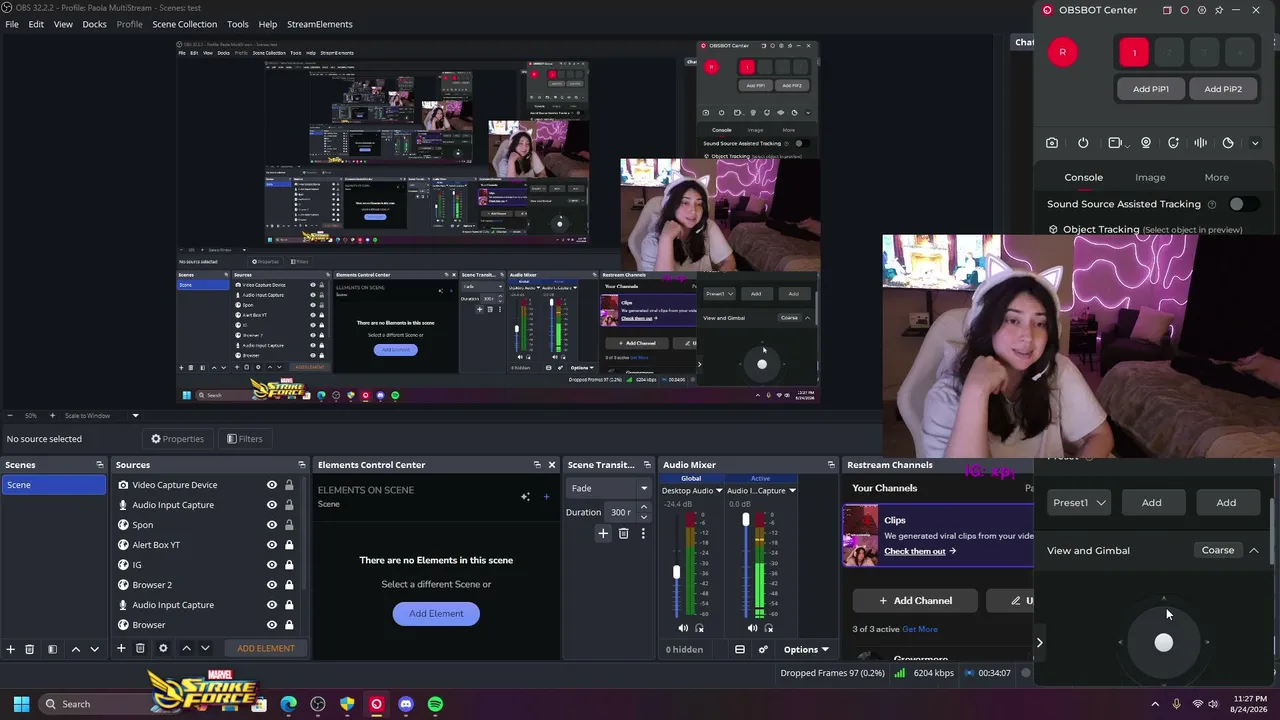
Task: Unlock the Browser source
Action: click(x=289, y=625)
